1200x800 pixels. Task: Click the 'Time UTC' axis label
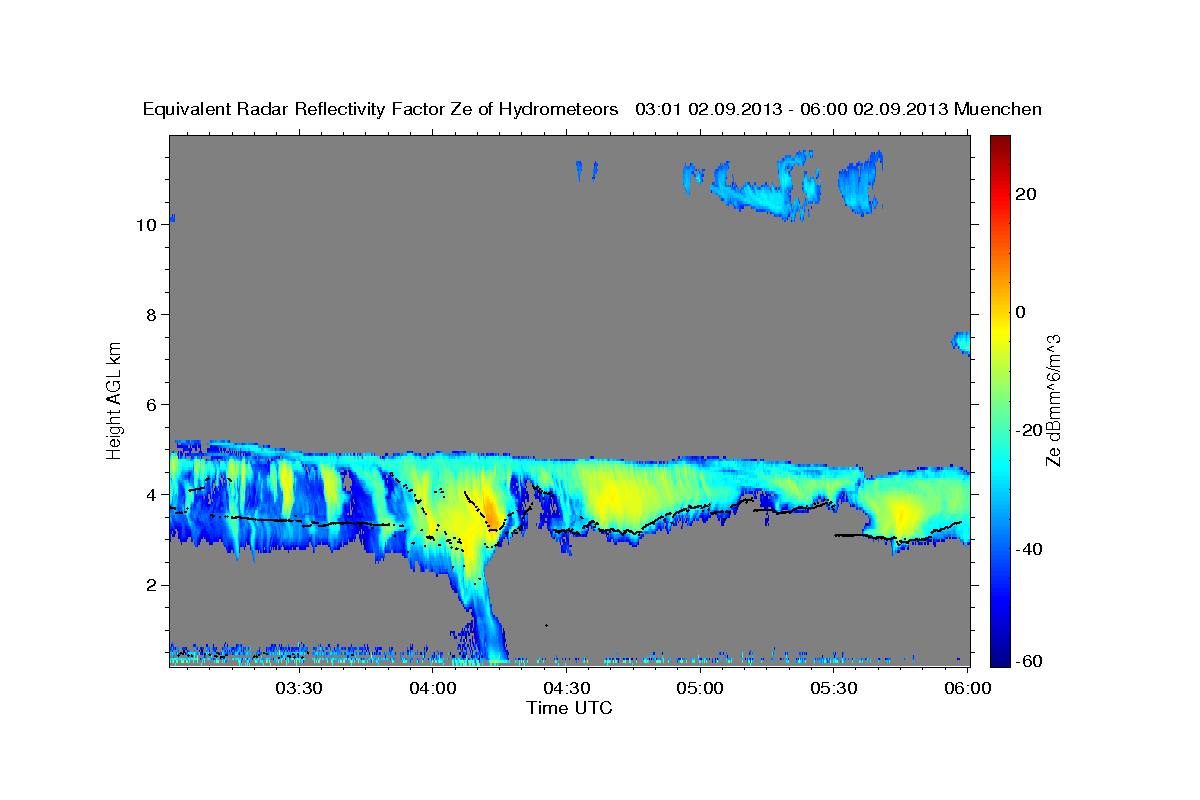[569, 707]
